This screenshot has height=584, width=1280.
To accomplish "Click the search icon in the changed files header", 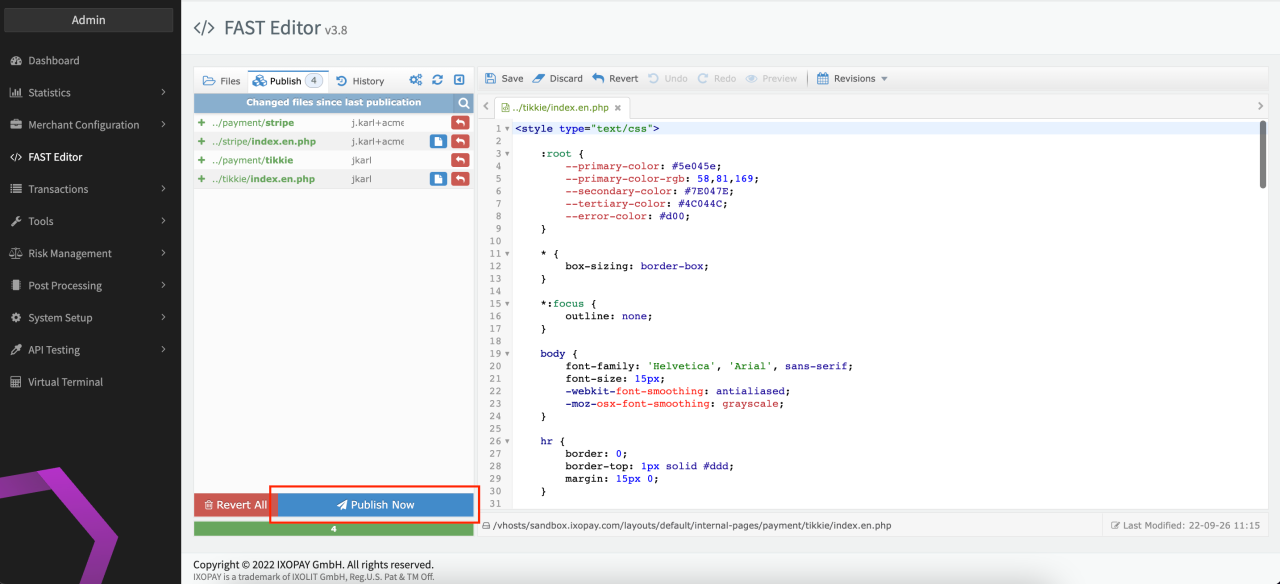I will coord(463,103).
